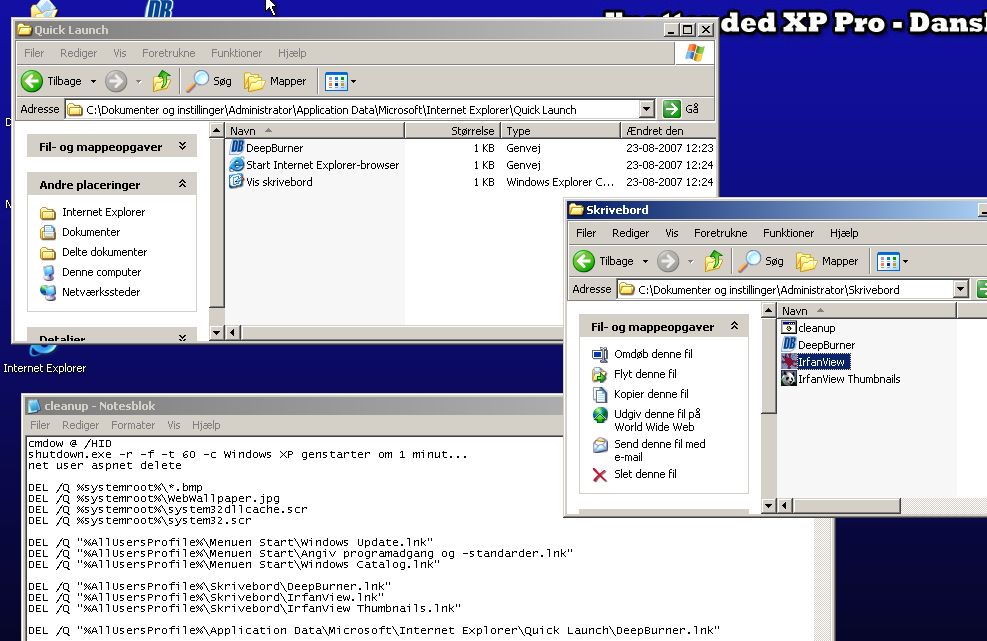
Task: Sort Skrivebord list by Navn column
Action: [x=867, y=310]
